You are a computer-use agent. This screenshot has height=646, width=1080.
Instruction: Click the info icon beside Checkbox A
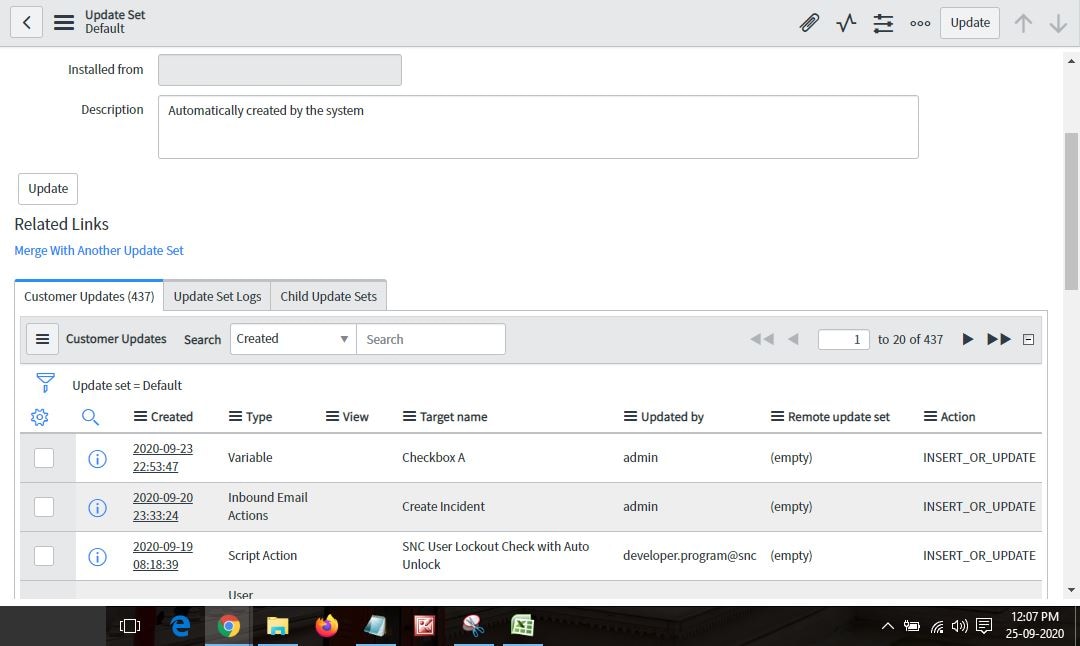[97, 457]
